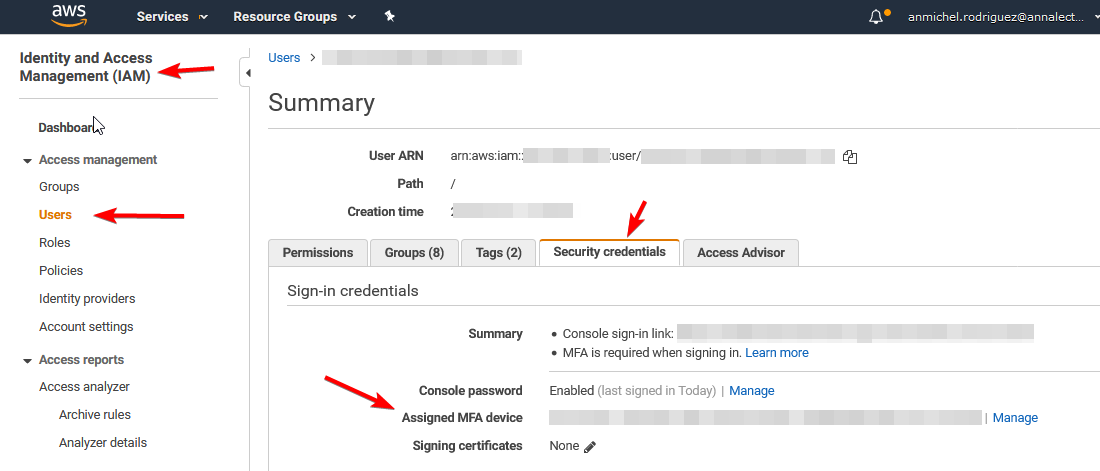1100x471 pixels.
Task: Open Roles in the sidebar
Action: (55, 243)
